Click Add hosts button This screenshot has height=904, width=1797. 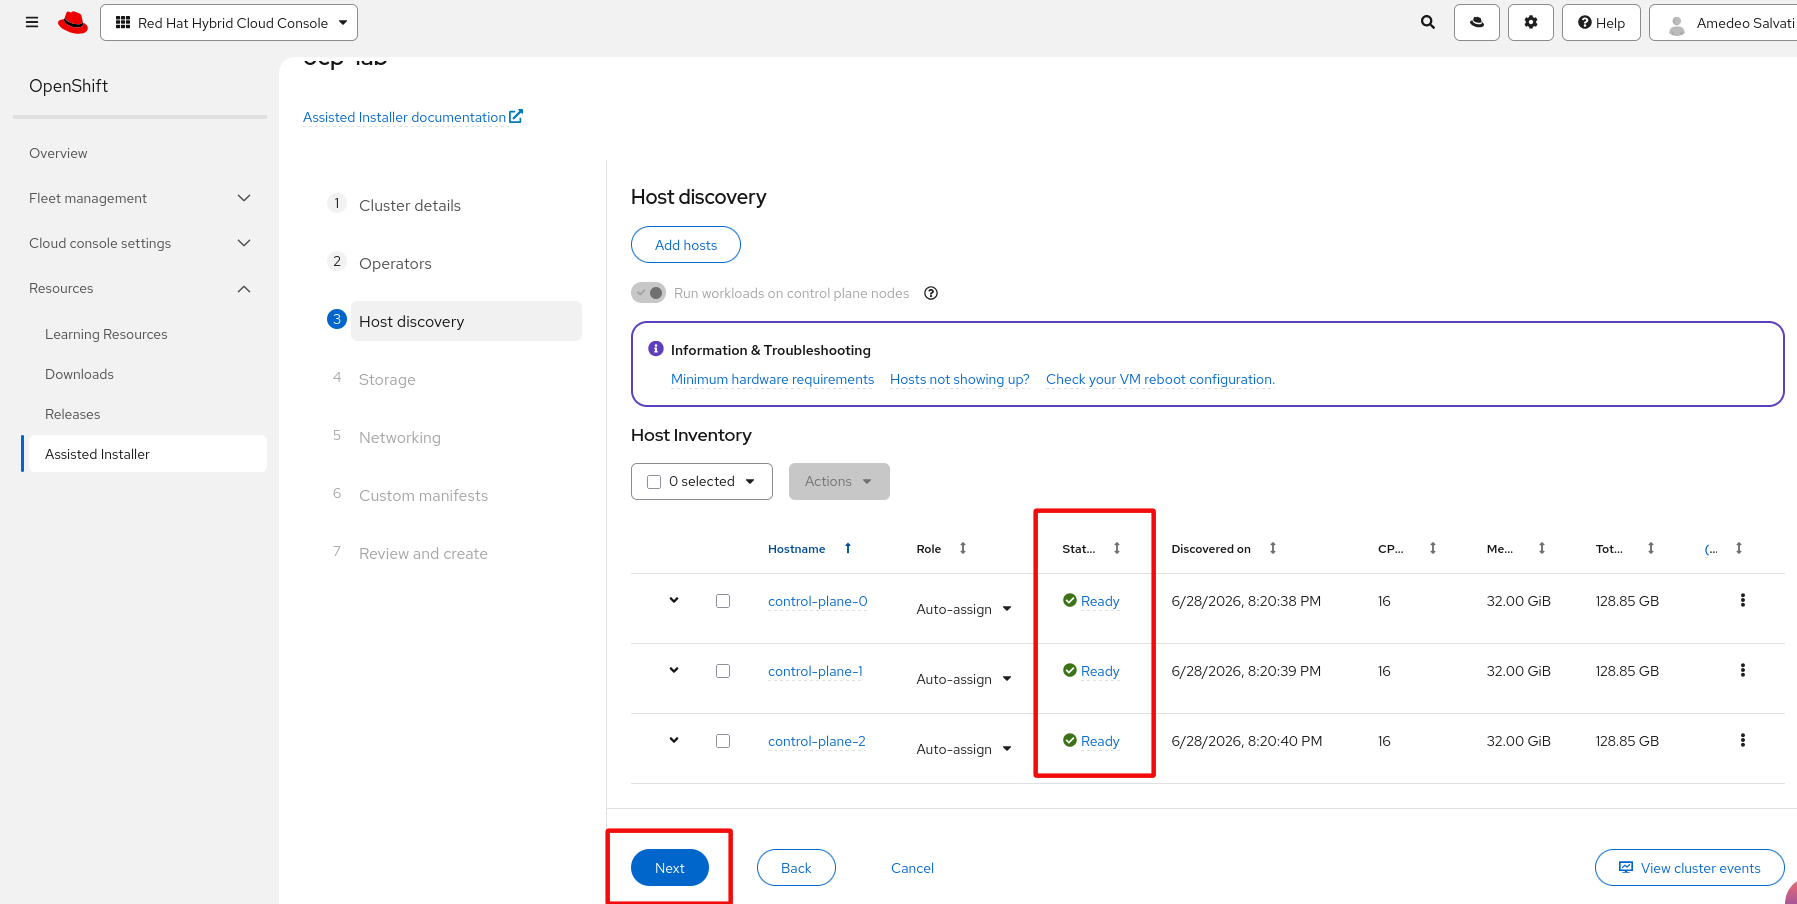point(686,245)
